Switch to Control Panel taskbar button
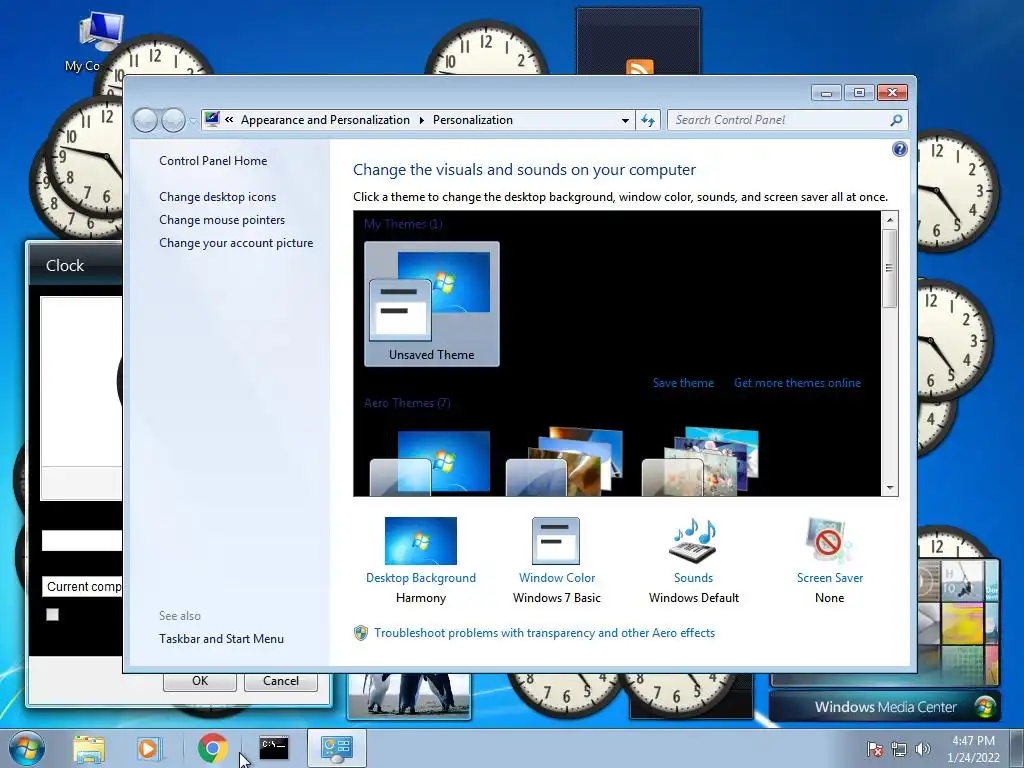This screenshot has height=768, width=1024. pyautogui.click(x=336, y=748)
